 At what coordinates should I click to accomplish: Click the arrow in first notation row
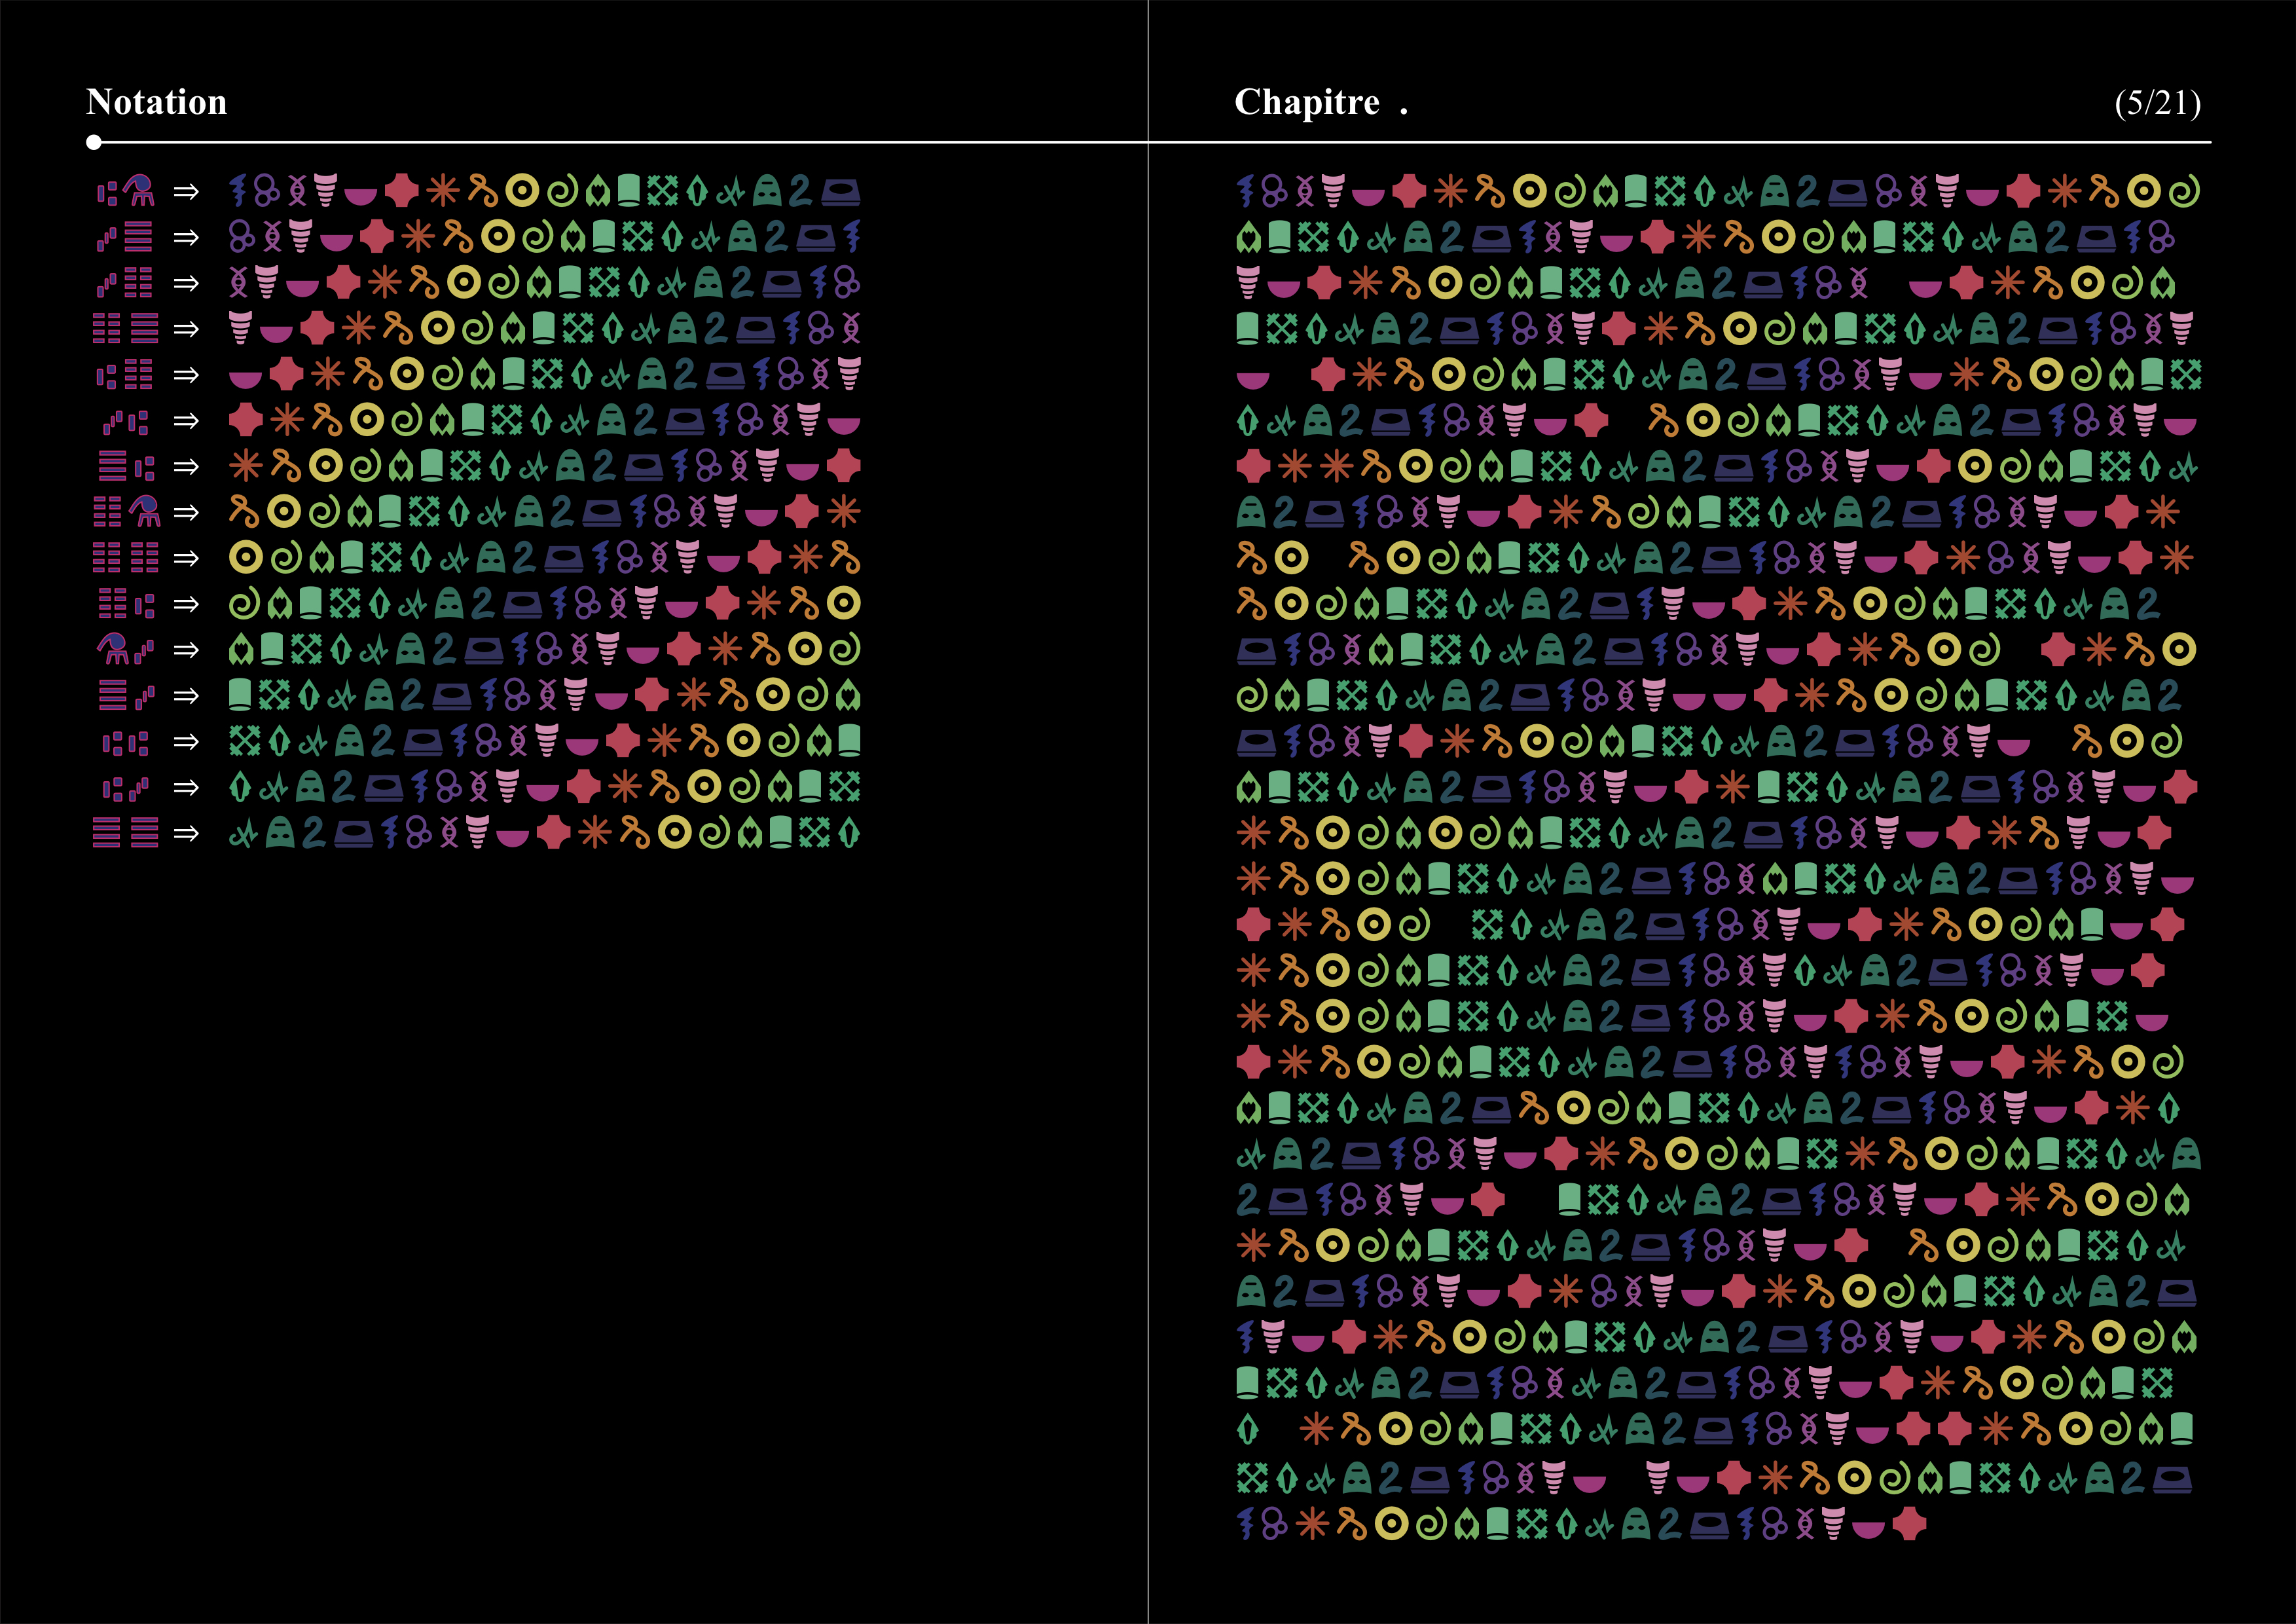click(x=186, y=191)
